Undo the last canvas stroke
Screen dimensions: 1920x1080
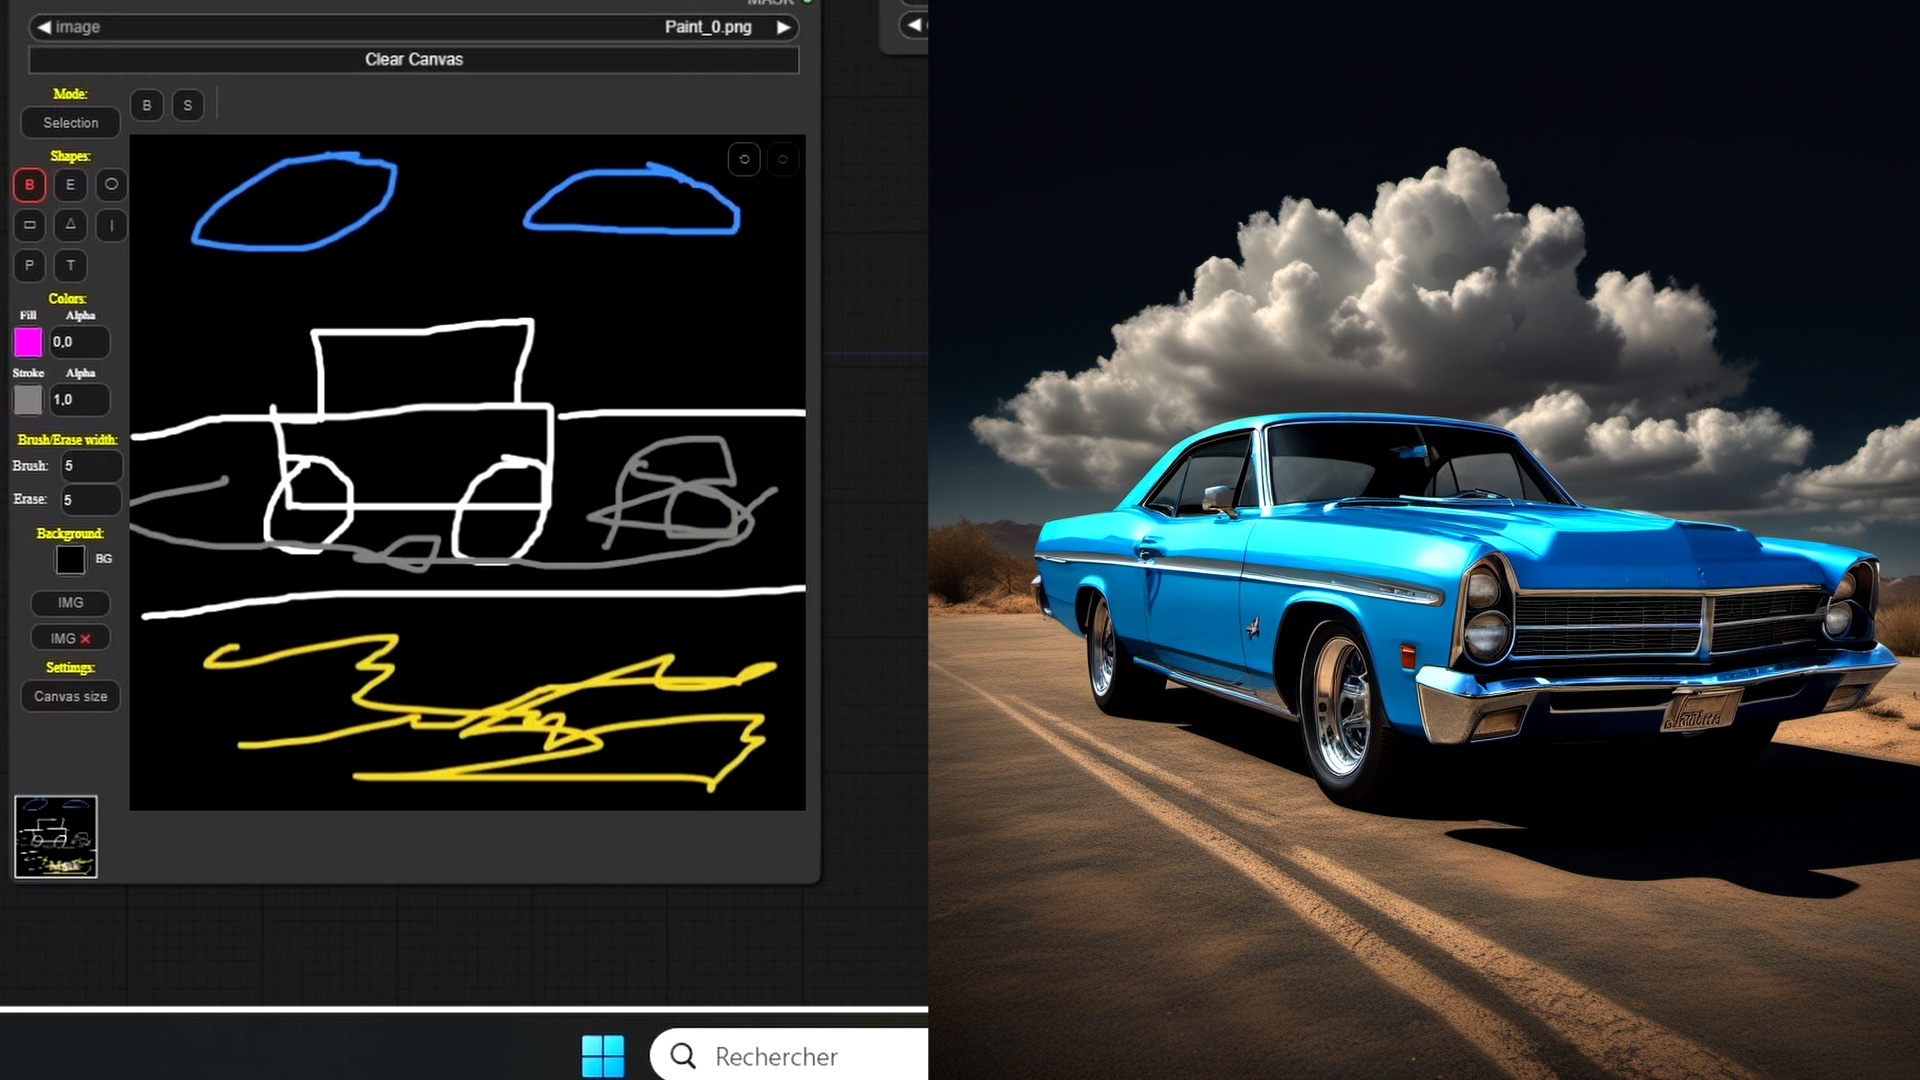coord(744,159)
